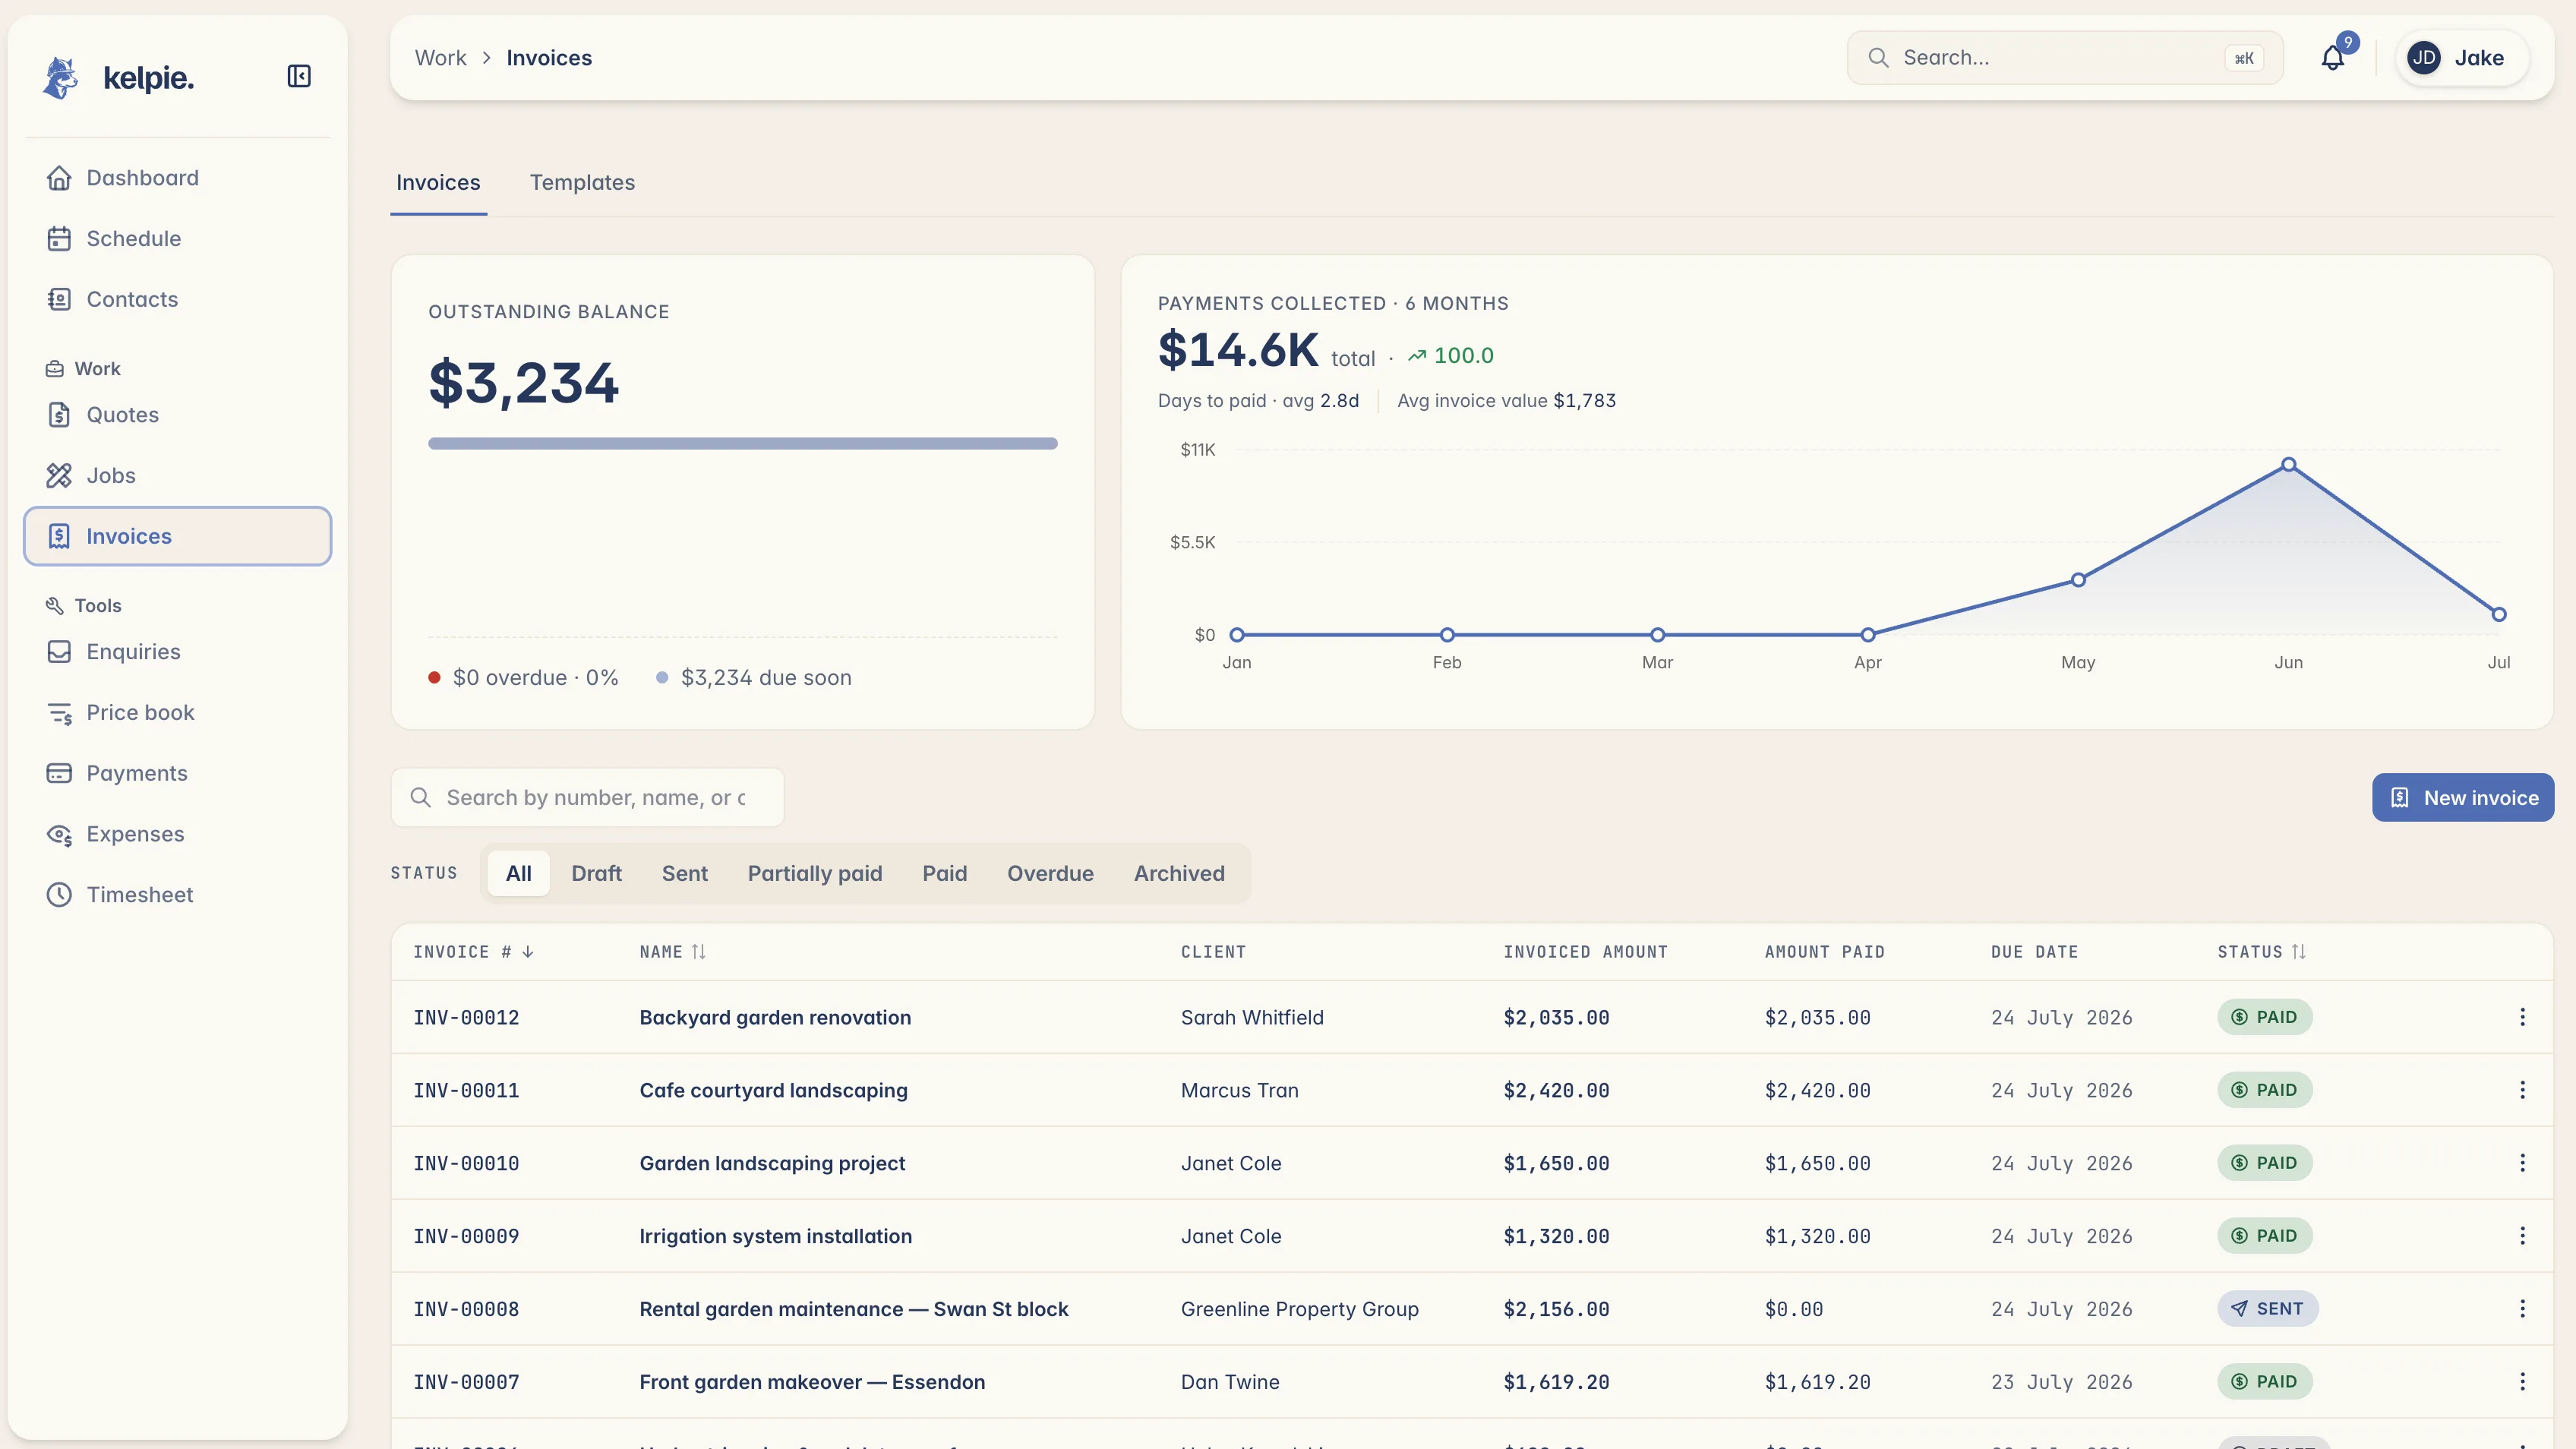Click the PAID badge on INV-00012
2576x1449 pixels.
click(2265, 1017)
